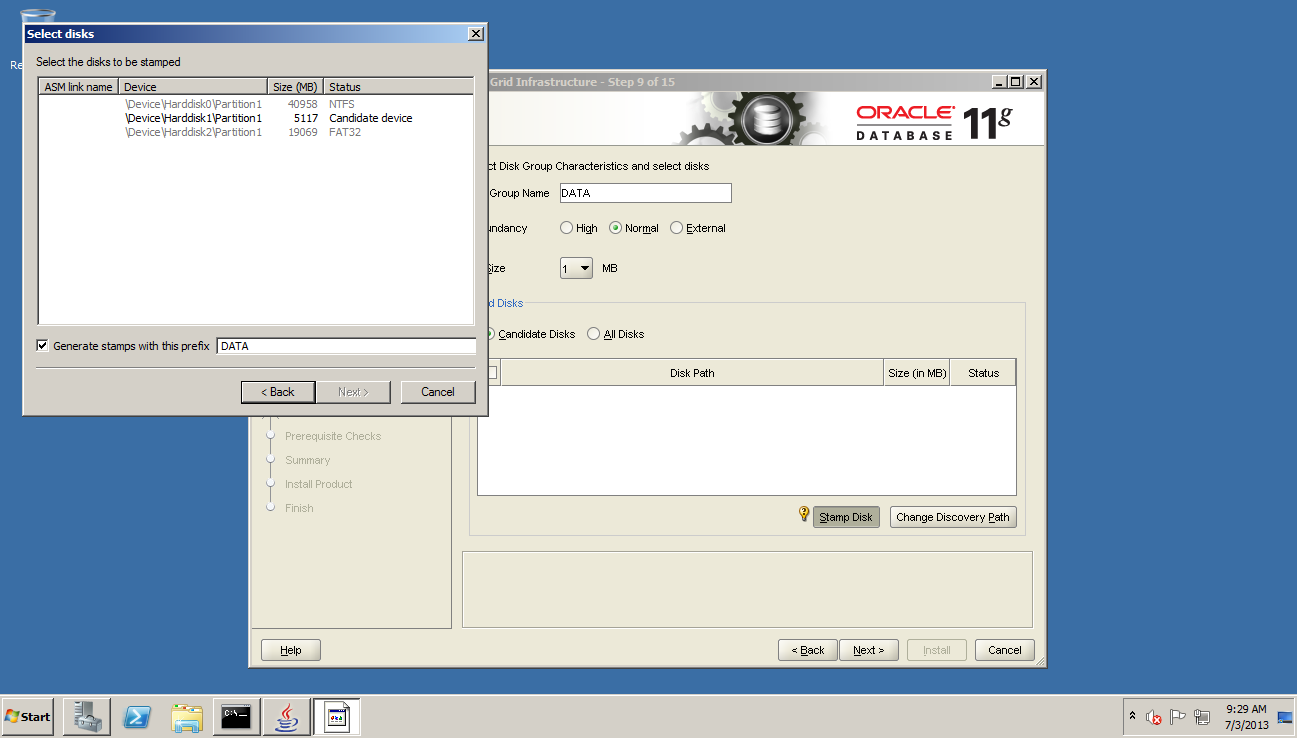This screenshot has width=1297, height=738.
Task: Click the stamp prefix text field
Action: coord(345,346)
